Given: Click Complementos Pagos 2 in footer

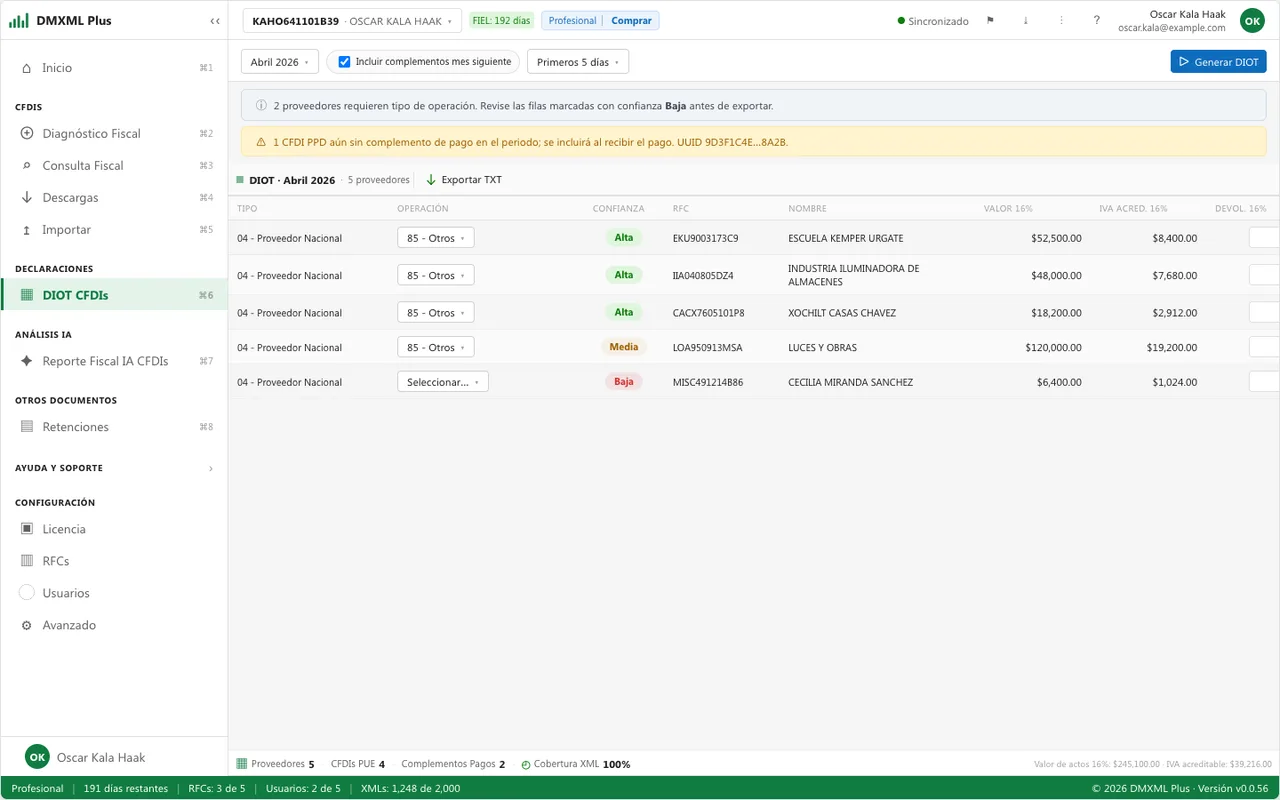Looking at the screenshot, I should (453, 764).
